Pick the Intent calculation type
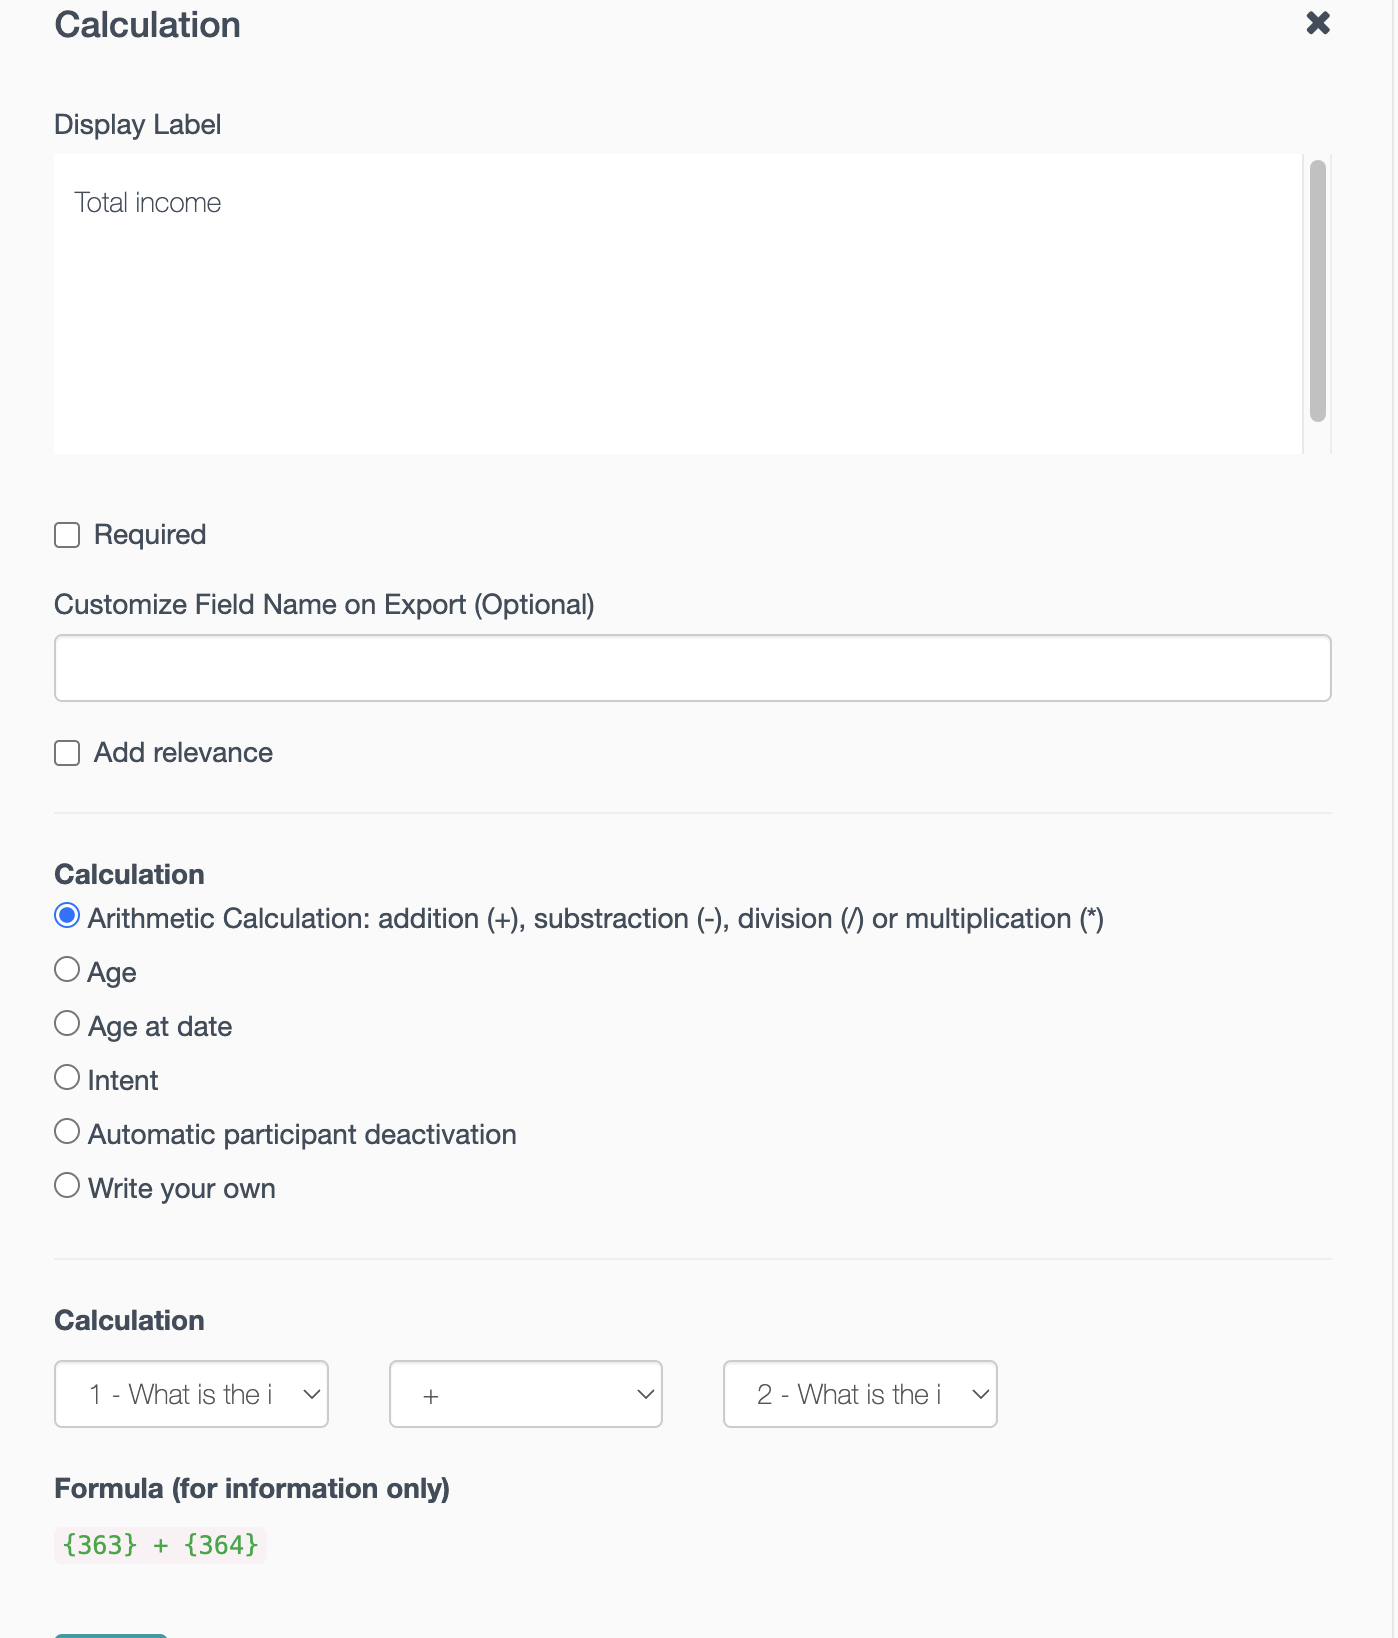 point(67,1078)
